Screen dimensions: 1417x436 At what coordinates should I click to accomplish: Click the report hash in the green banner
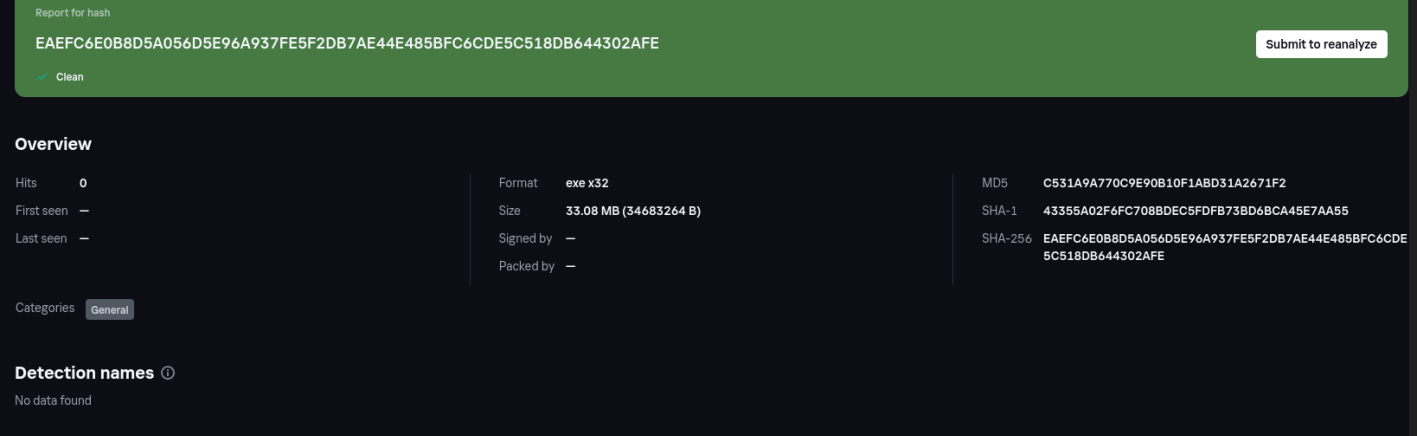click(346, 43)
